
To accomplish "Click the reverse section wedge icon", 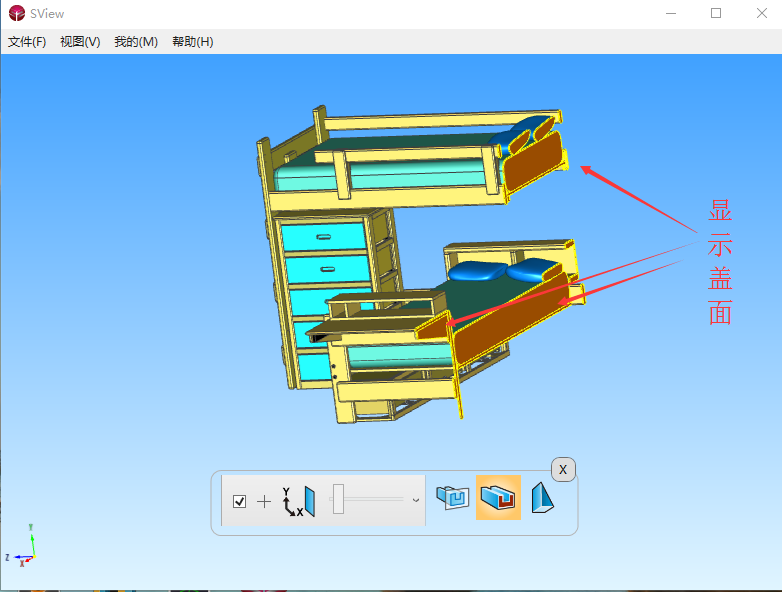I will coord(542,497).
